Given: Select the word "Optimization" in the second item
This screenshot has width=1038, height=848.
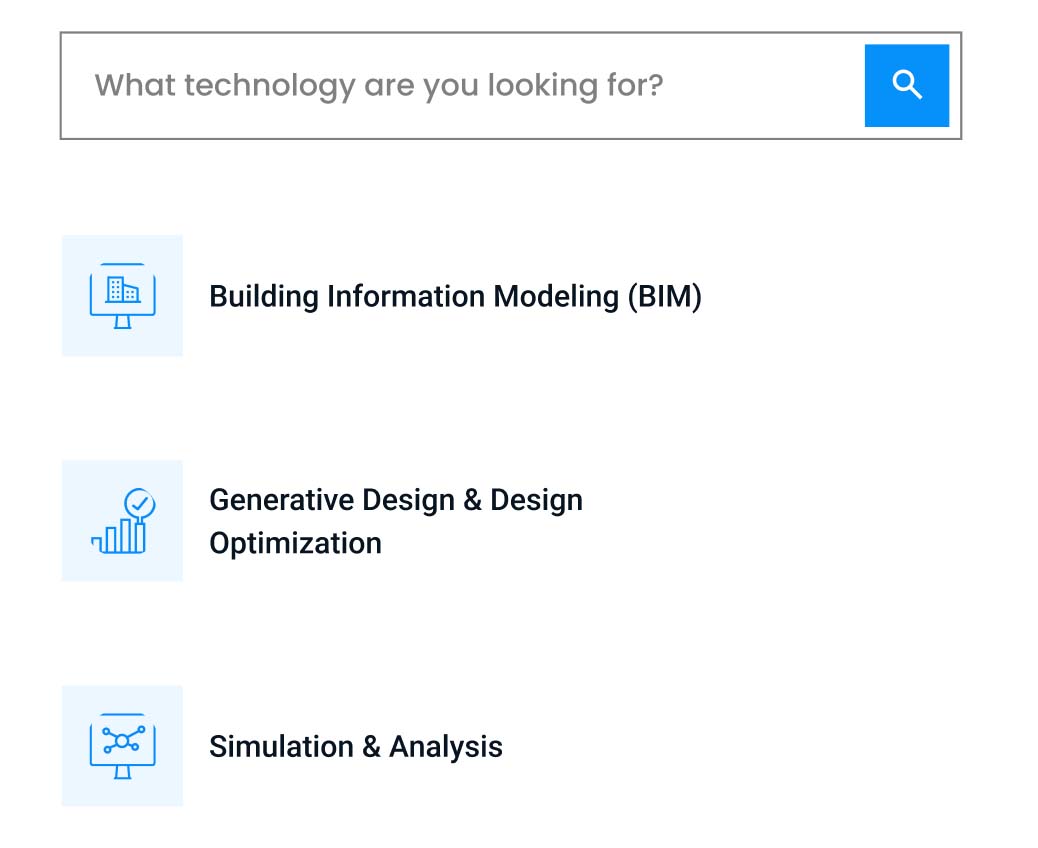Looking at the screenshot, I should point(295,544).
